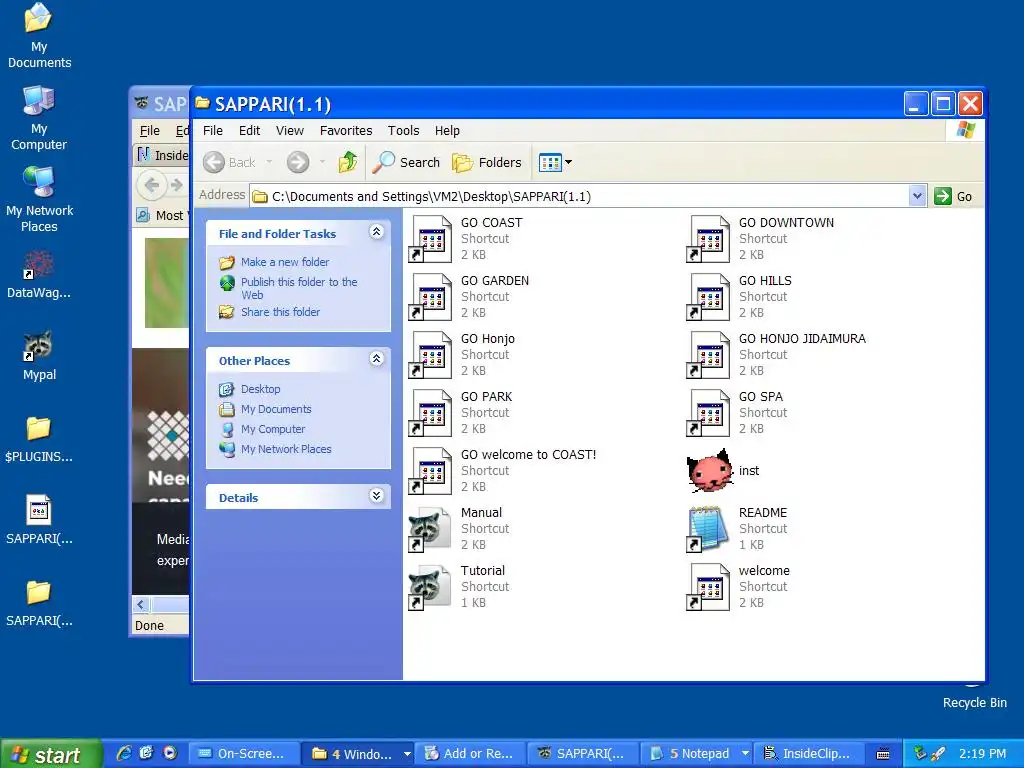This screenshot has height=768, width=1024.
Task: Select the GO welcome to COAST! icon
Action: (430, 471)
